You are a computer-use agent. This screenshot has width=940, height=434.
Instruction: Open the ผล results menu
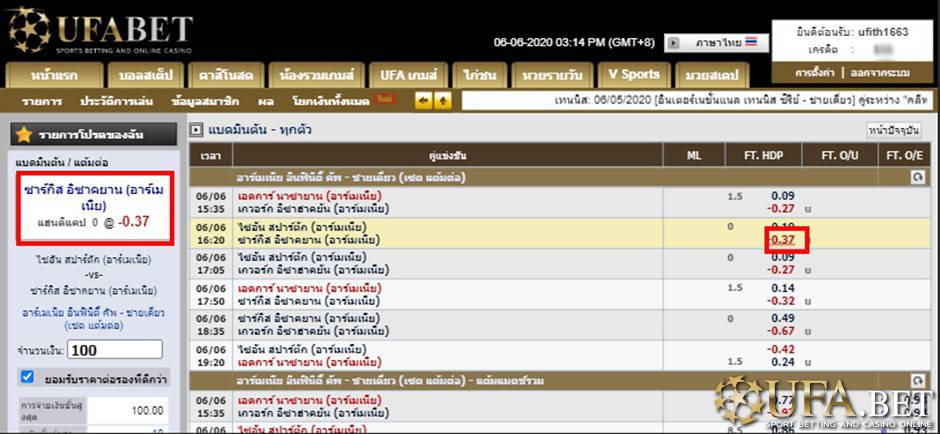[266, 101]
